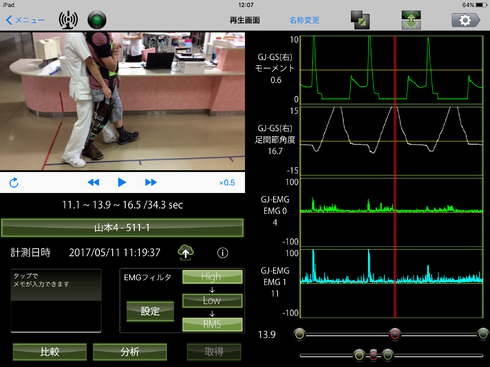Tap the 13.9 slider time value

[267, 335]
